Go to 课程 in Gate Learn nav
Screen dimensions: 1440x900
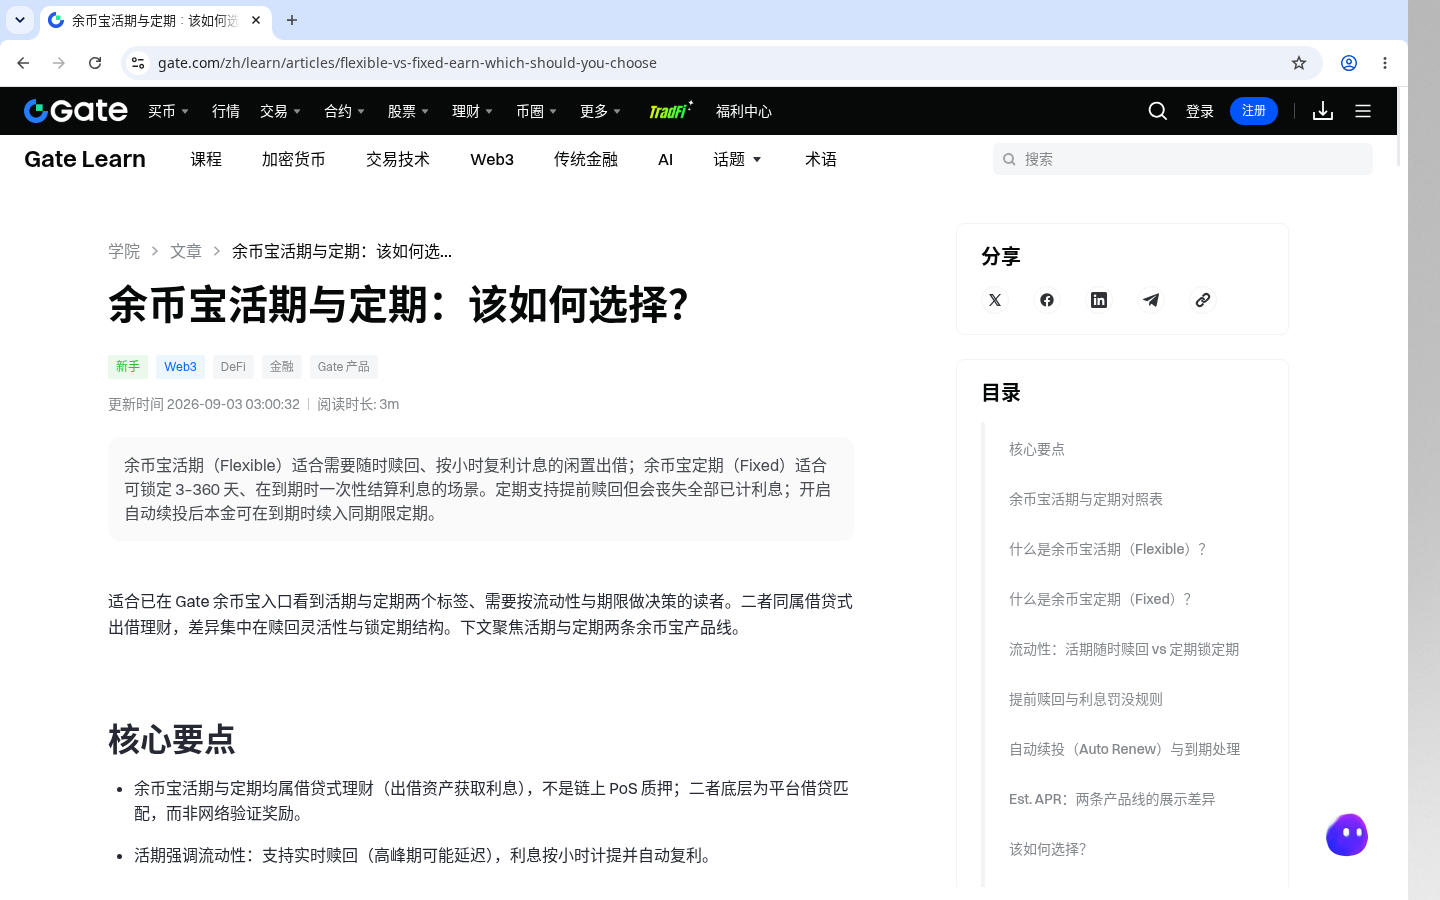(206, 159)
